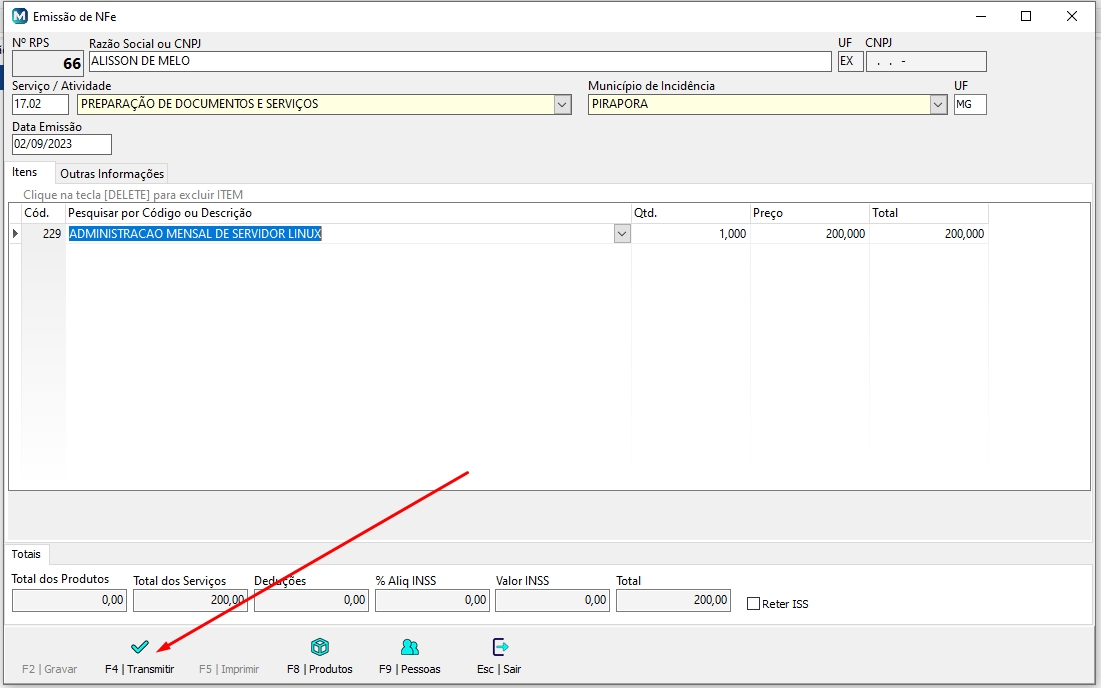
Task: Click the Data Emissão date field
Action: point(61,144)
